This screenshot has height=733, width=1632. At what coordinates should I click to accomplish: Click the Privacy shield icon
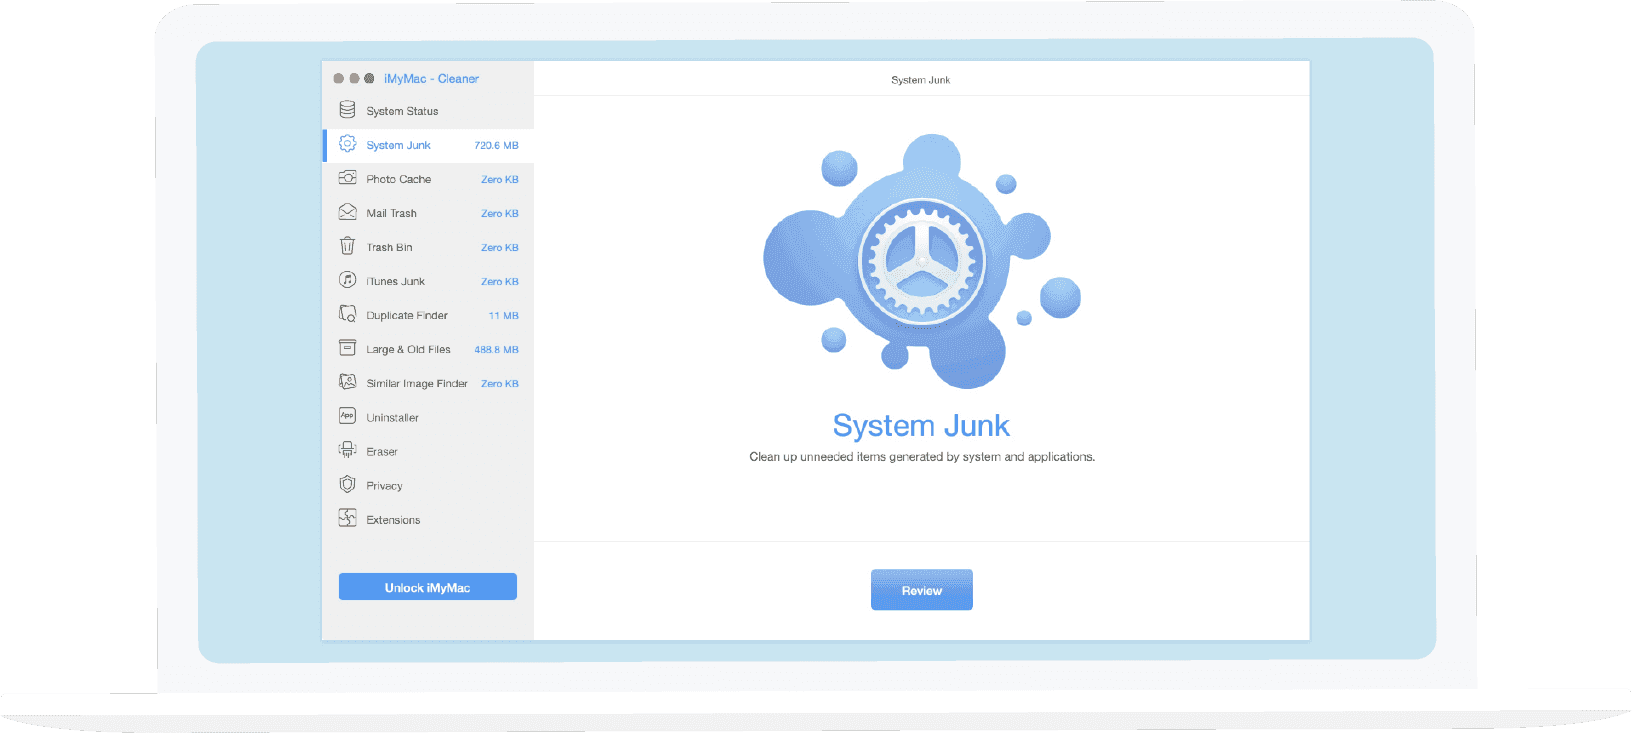pos(347,484)
